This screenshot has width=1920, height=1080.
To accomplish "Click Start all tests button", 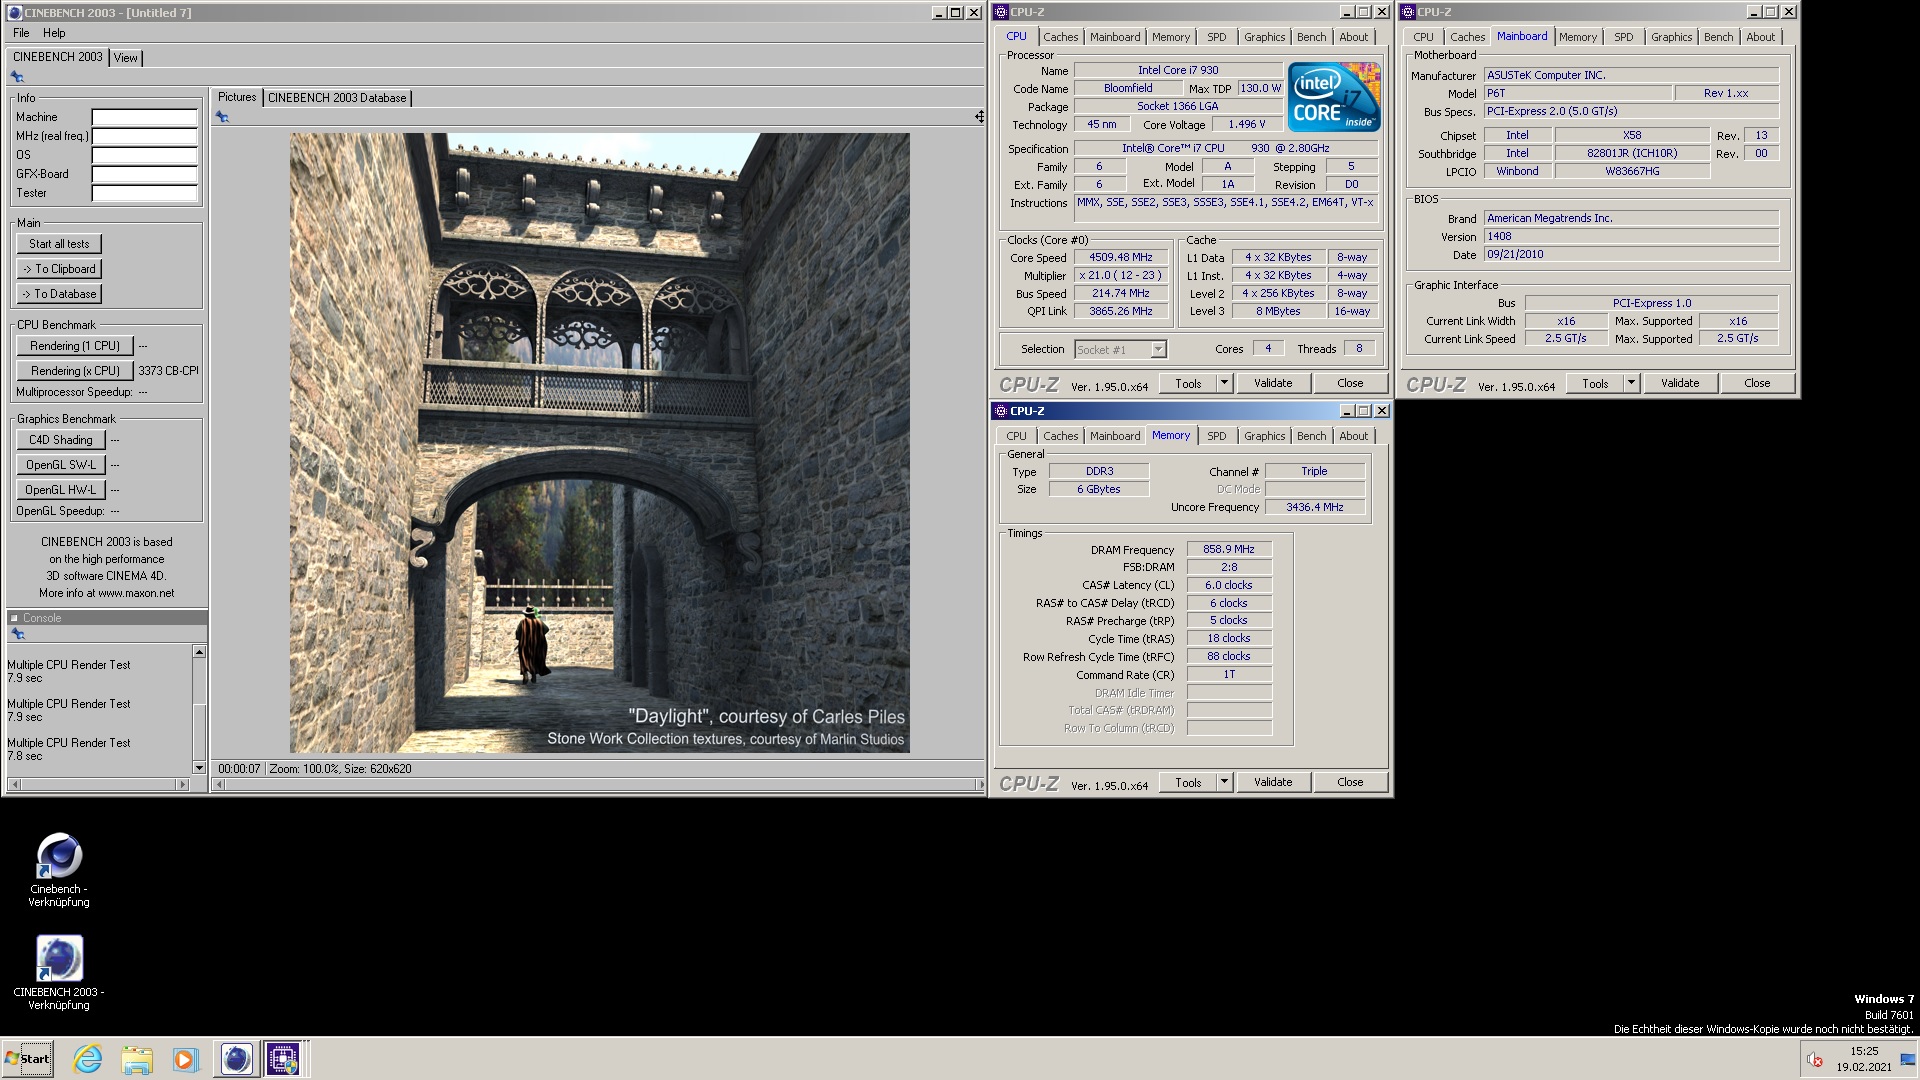I will point(59,244).
